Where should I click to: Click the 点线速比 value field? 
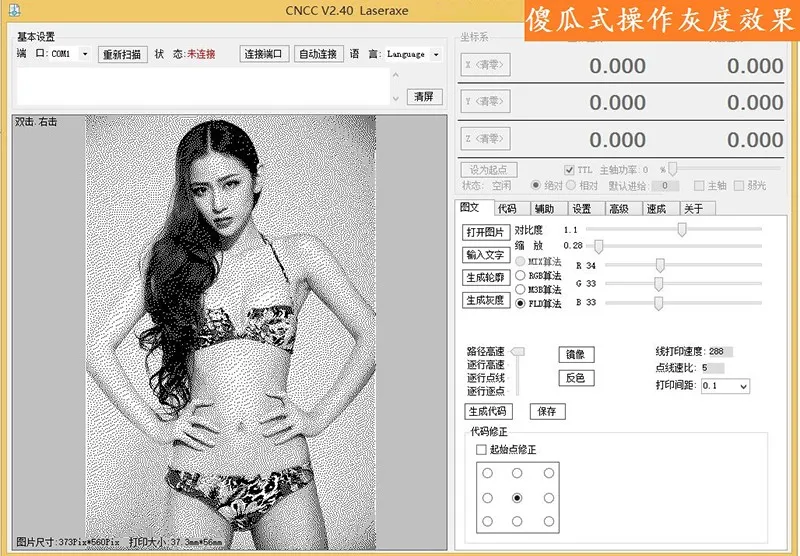pyautogui.click(x=712, y=368)
